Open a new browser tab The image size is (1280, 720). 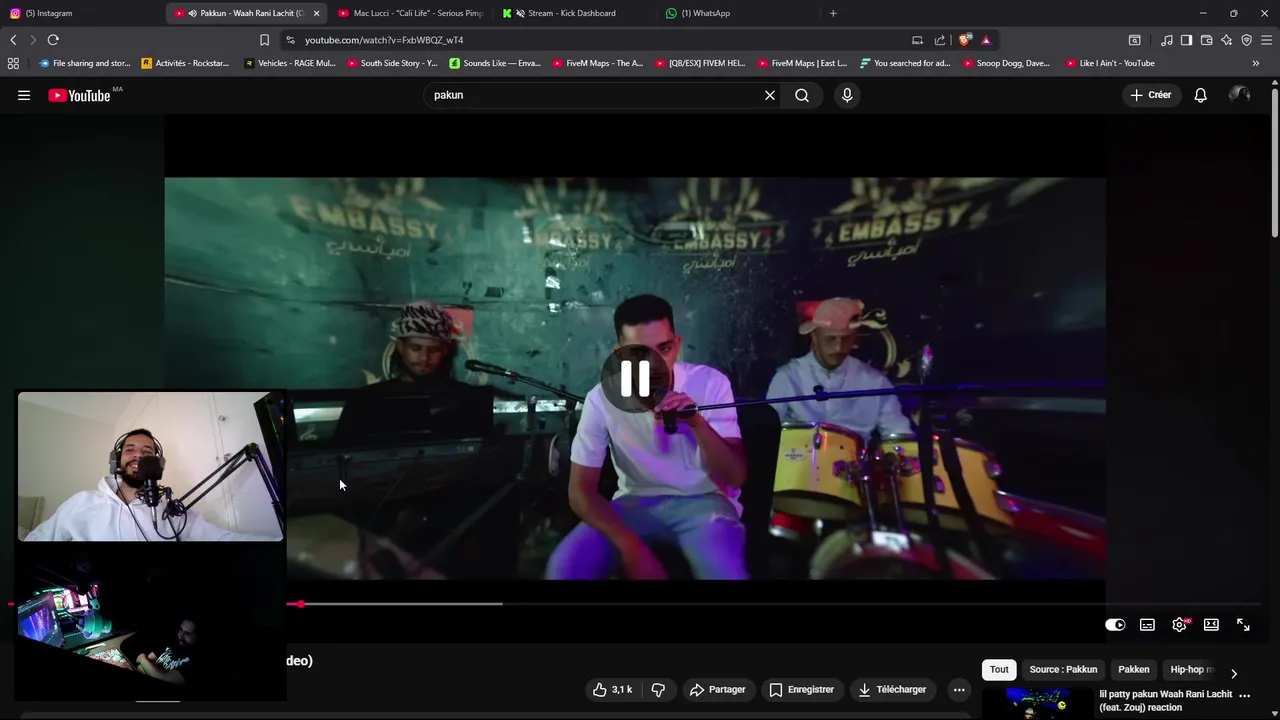[833, 13]
